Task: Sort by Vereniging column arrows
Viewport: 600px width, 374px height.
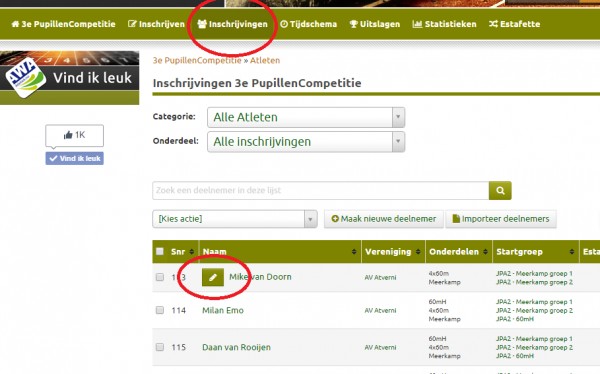Action: pos(418,252)
